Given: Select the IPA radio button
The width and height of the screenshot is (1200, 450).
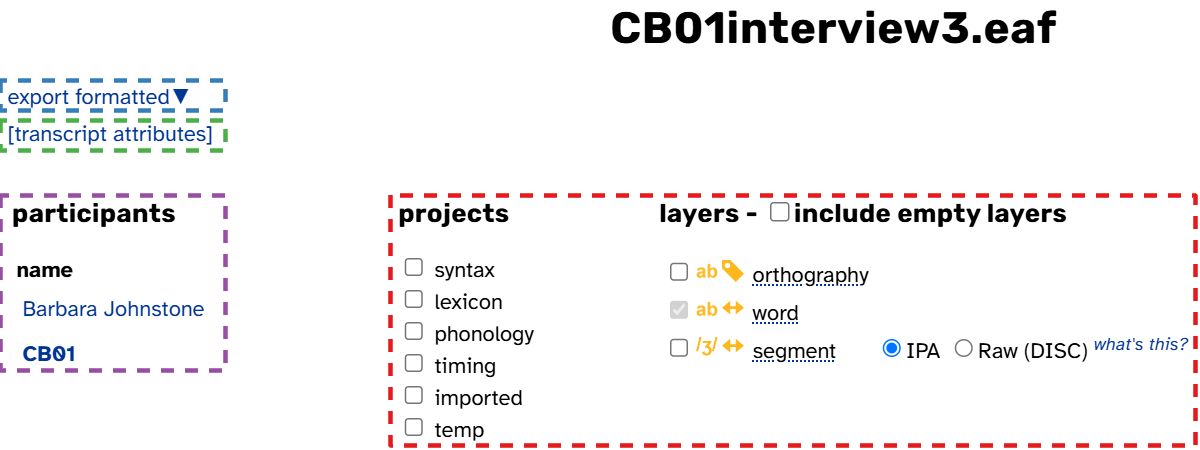Looking at the screenshot, I should [x=891, y=349].
